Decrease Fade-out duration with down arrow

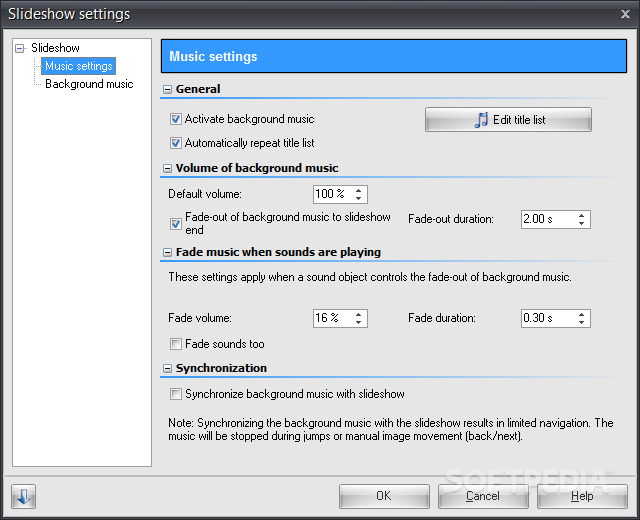coord(582,224)
